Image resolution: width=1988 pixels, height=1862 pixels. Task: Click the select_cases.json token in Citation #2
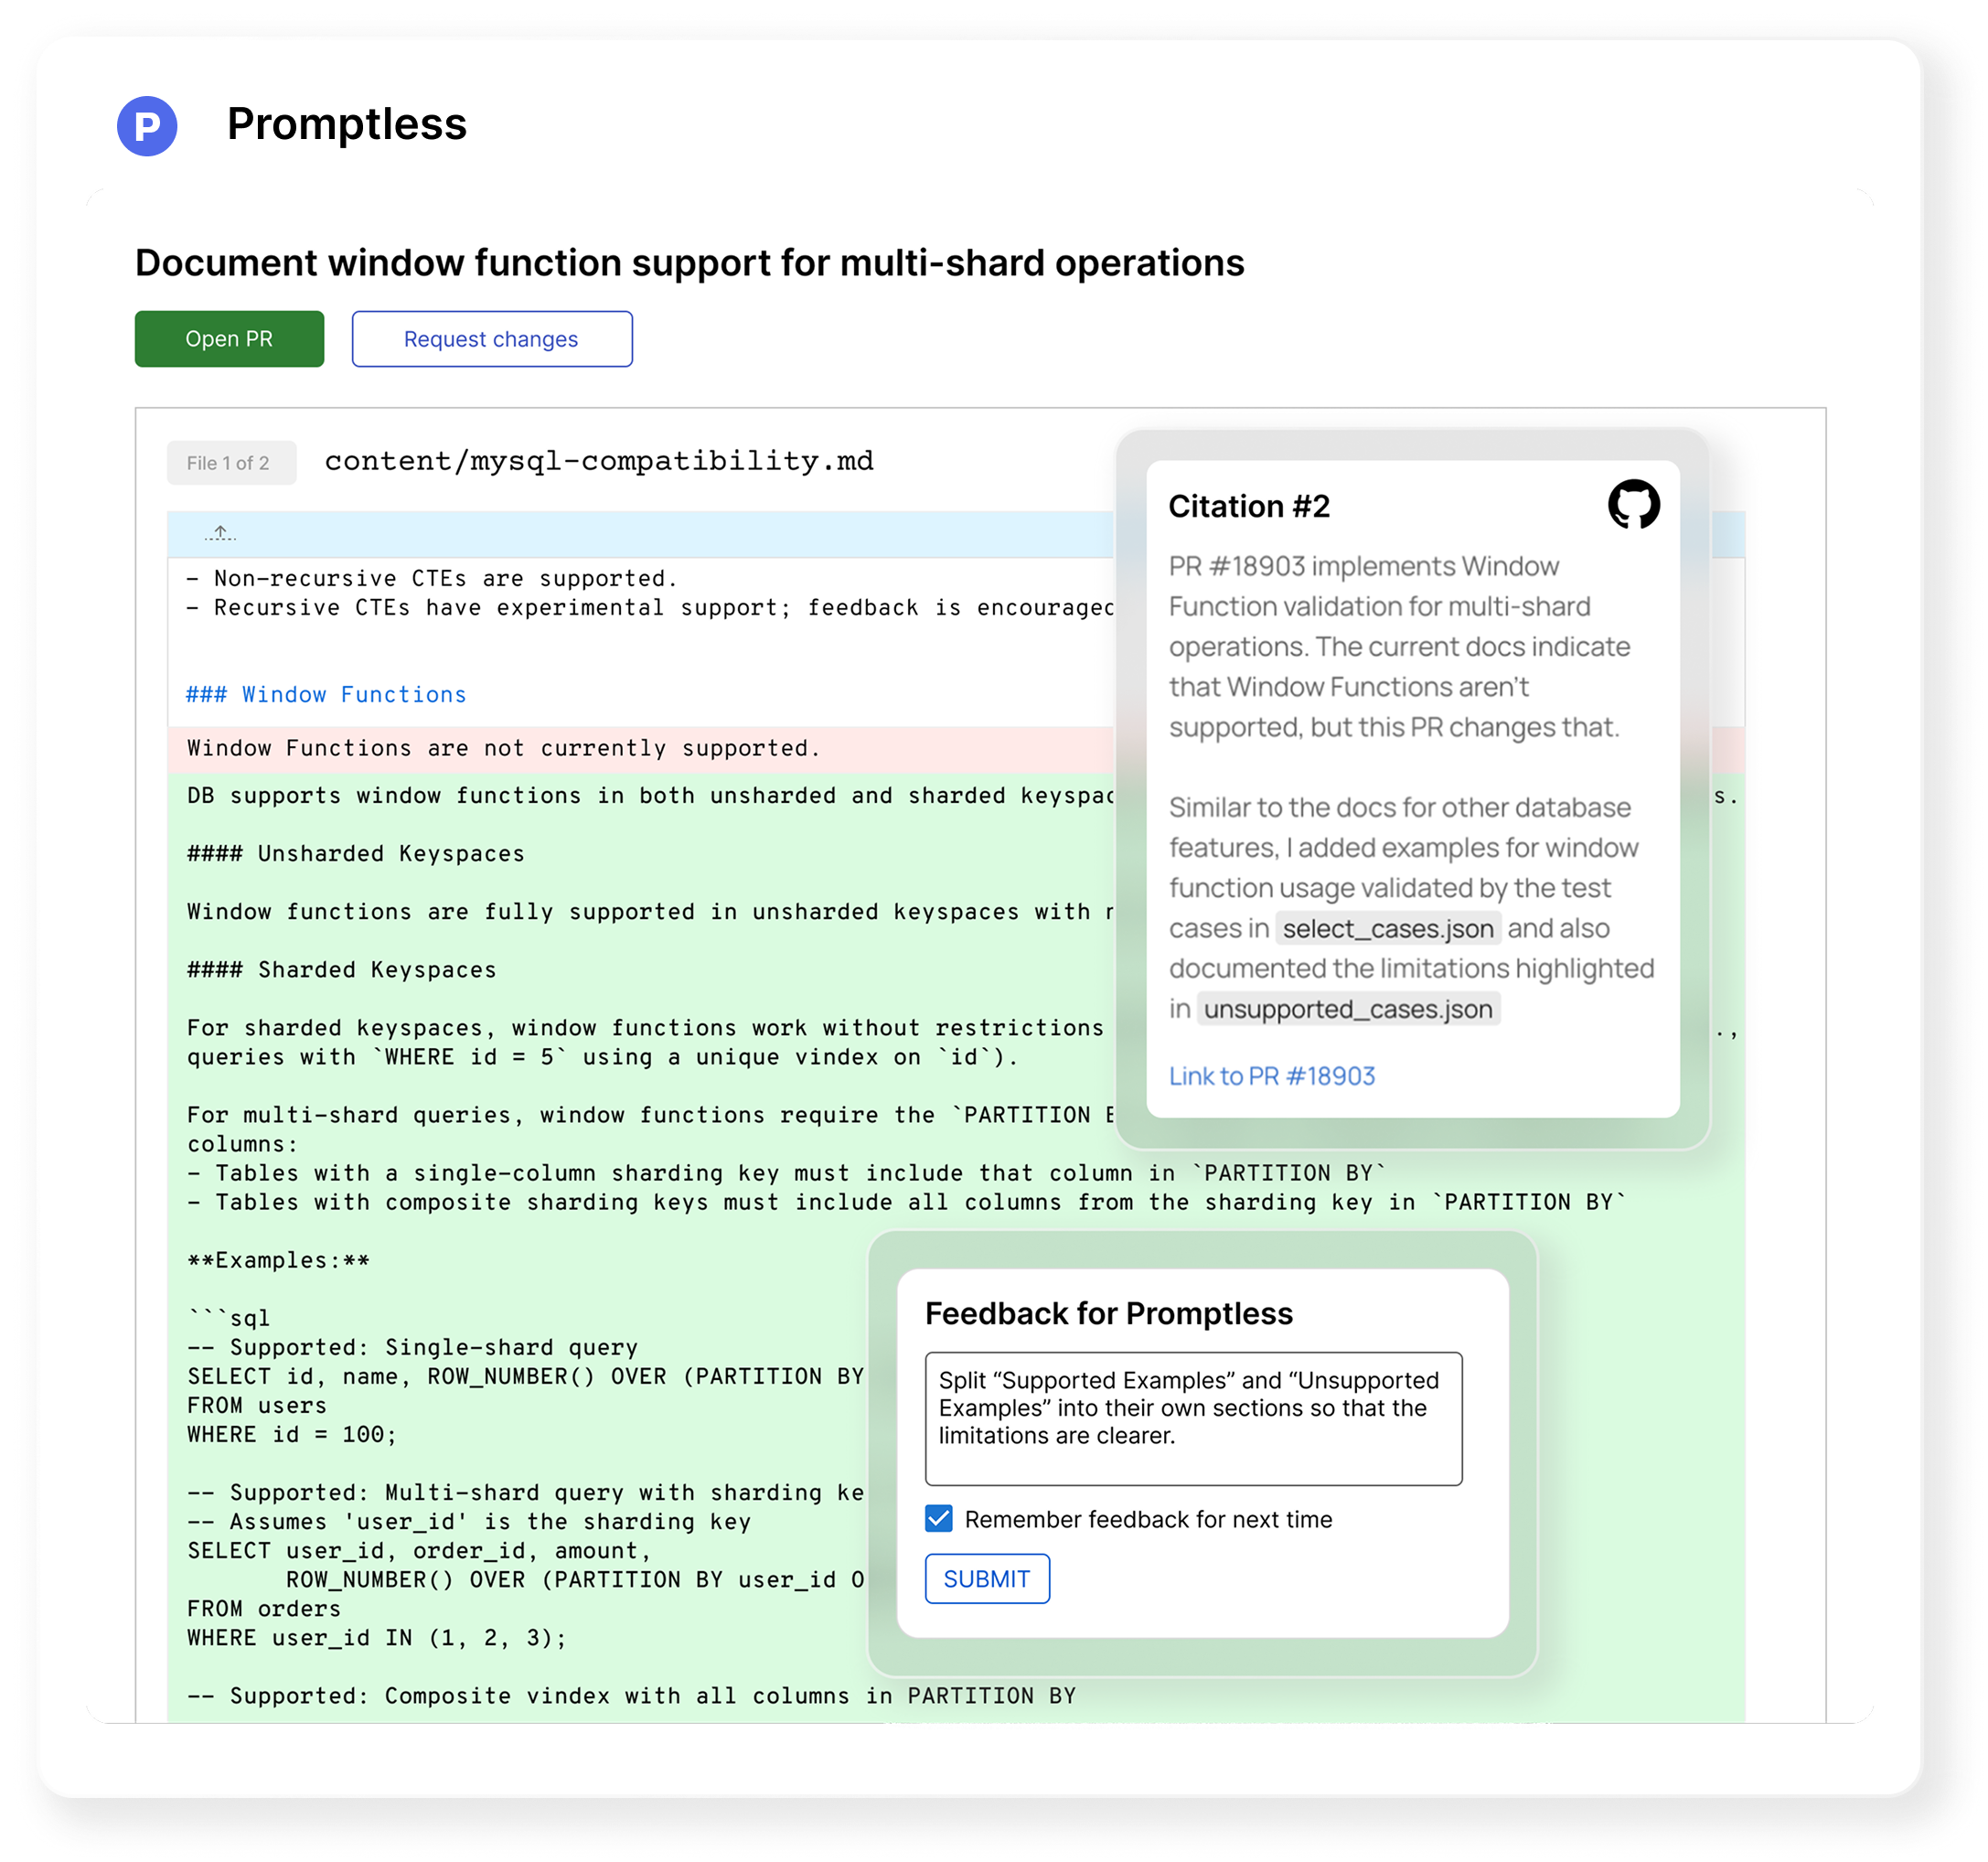click(x=1389, y=928)
